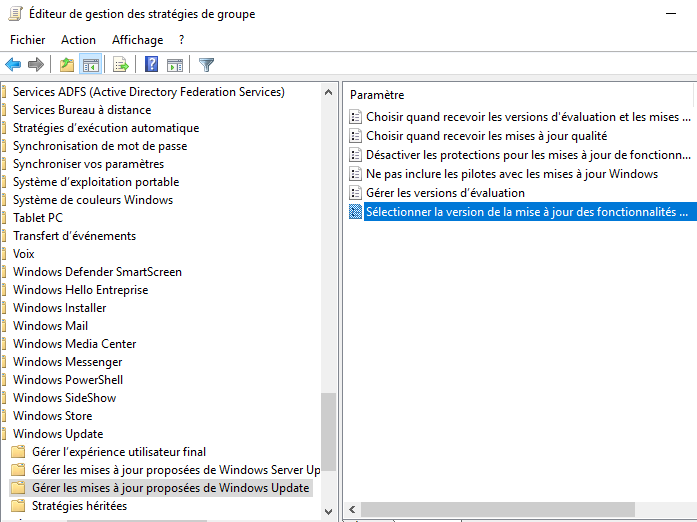Select Stratégies d'exécution automatique node
Image resolution: width=697 pixels, height=522 pixels.
point(106,128)
